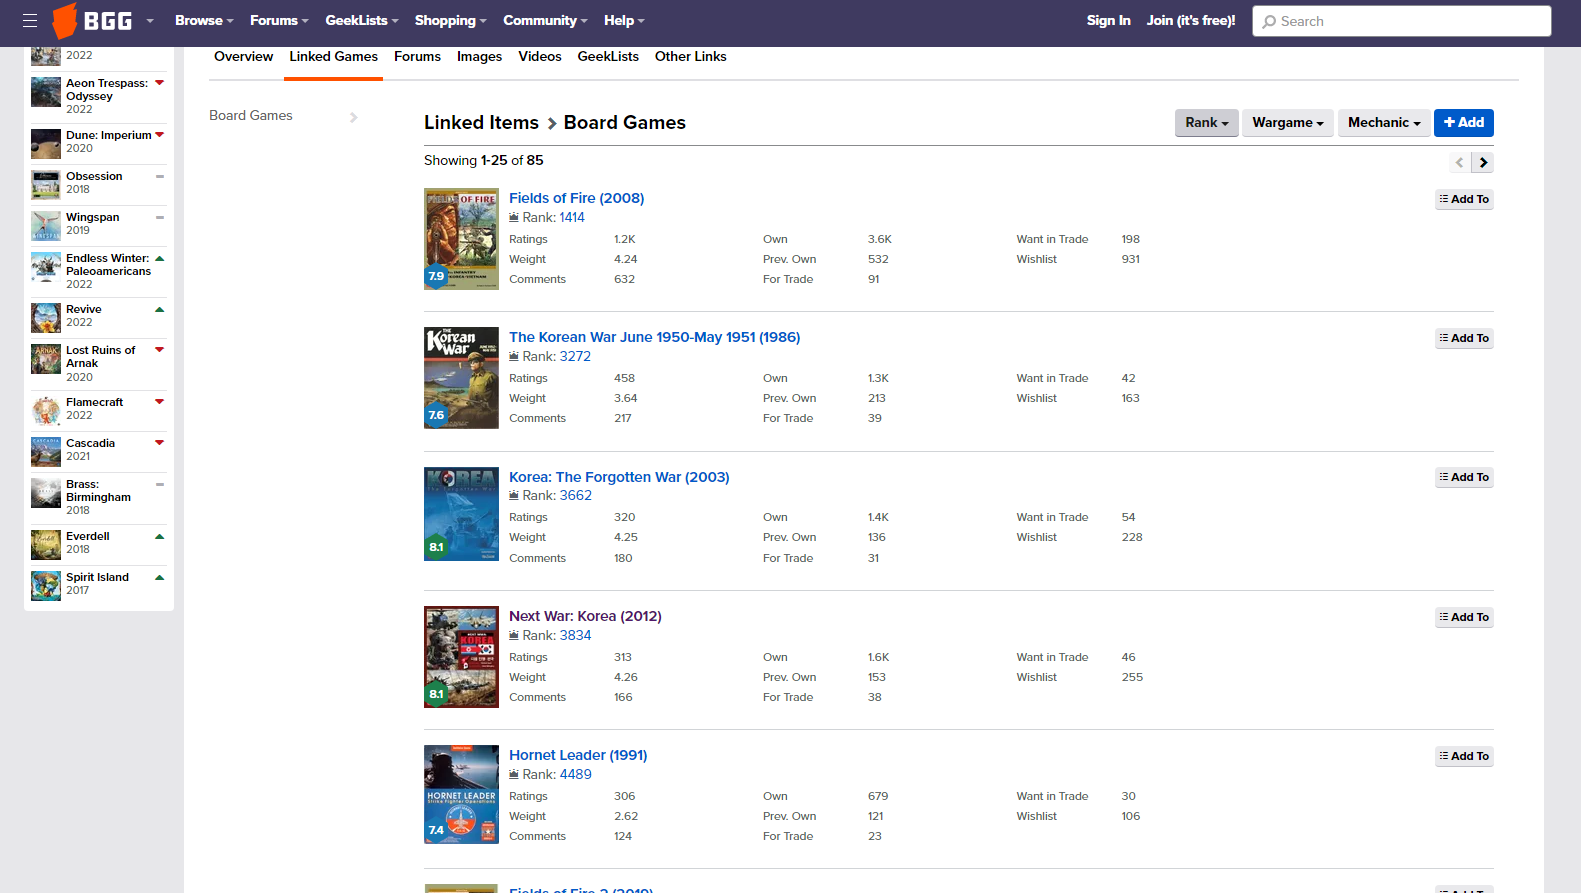Click Wingspan thumbnail icon in sidebar
The width and height of the screenshot is (1581, 893).
point(46,226)
